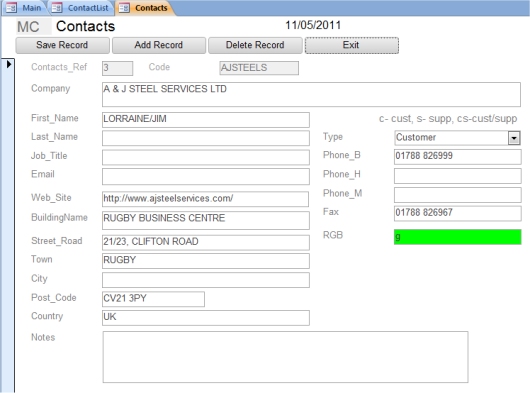This screenshot has height=393, width=530.
Task: Switch to the Main tab
Action: pyautogui.click(x=24, y=8)
